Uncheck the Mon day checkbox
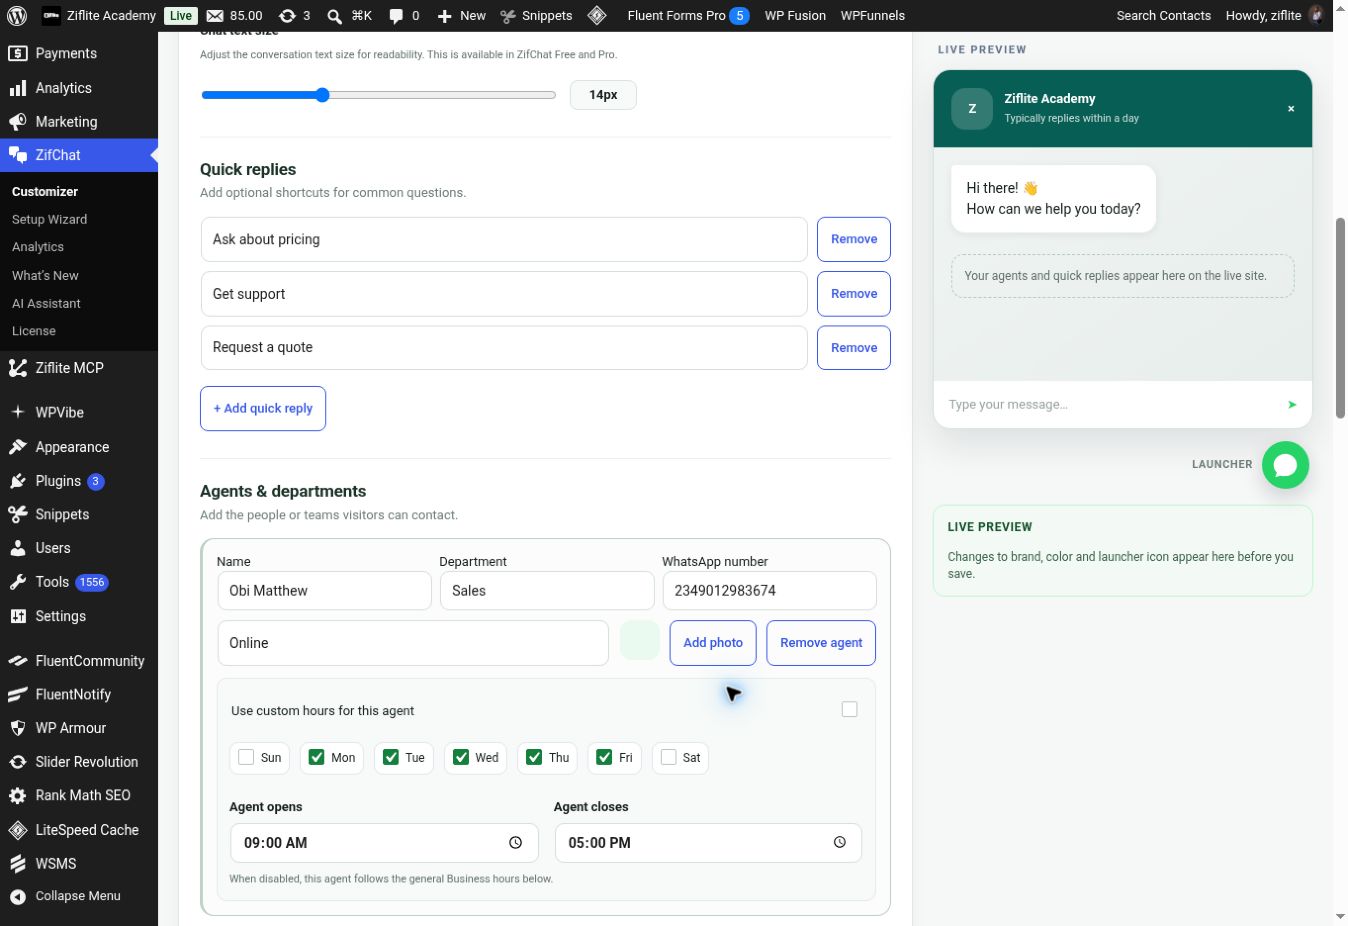The height and width of the screenshot is (926, 1348). (x=317, y=758)
